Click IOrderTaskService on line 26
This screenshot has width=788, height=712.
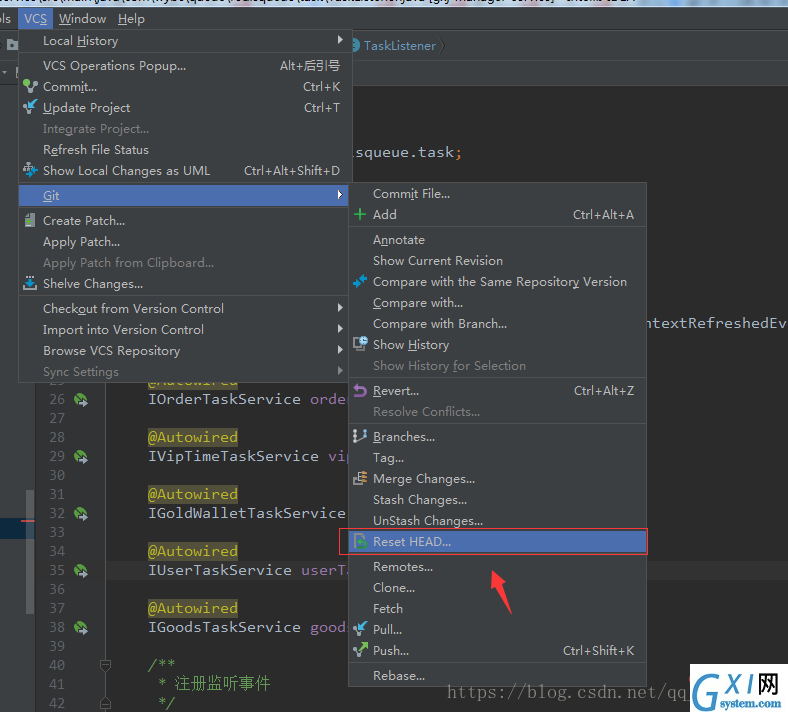click(224, 399)
